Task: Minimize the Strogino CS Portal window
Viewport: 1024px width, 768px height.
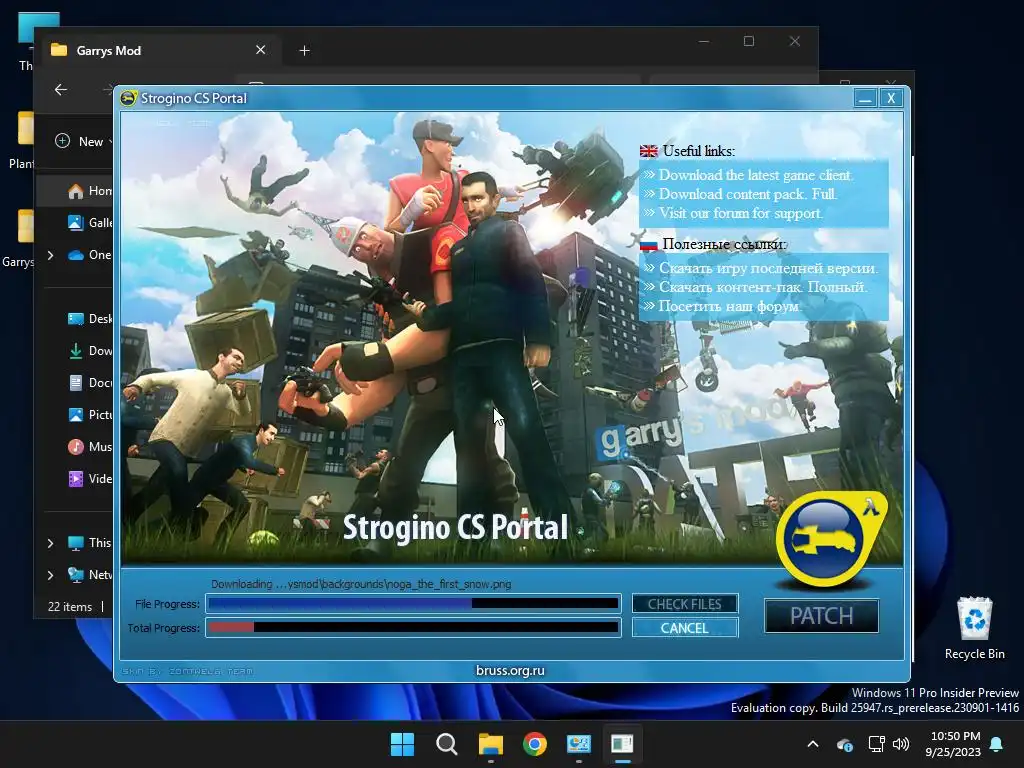Action: point(865,99)
